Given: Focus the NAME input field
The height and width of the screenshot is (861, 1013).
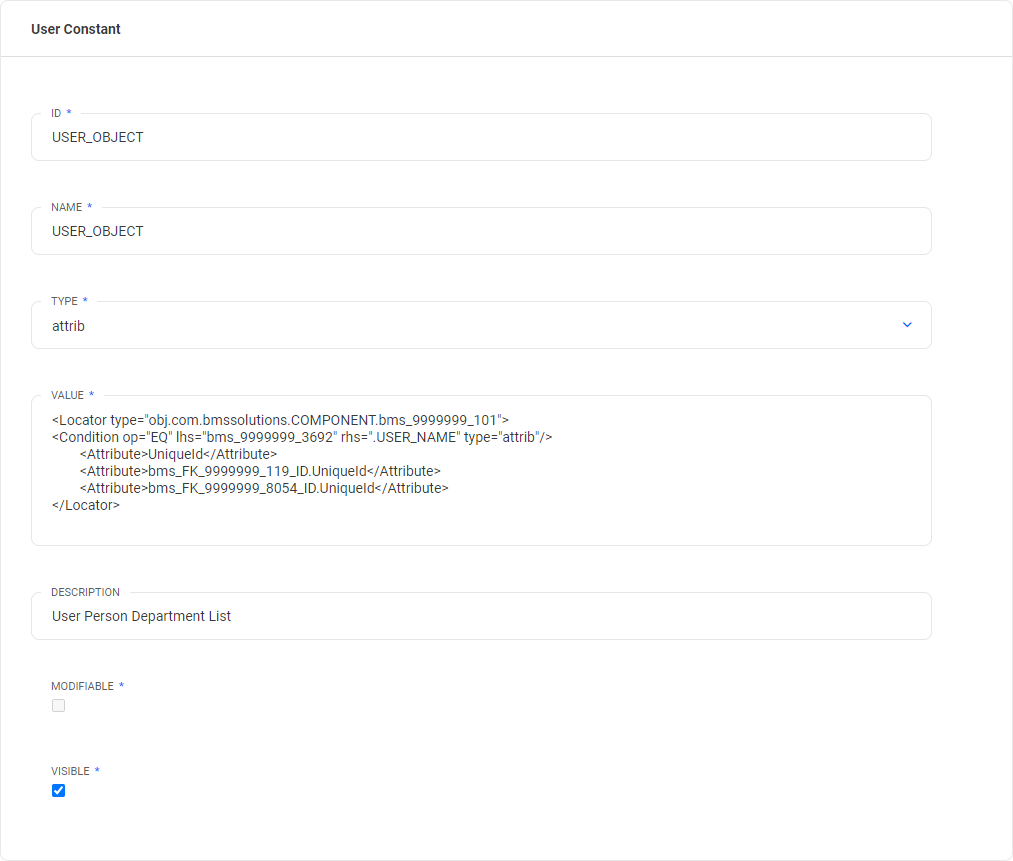Looking at the screenshot, I should (x=480, y=232).
